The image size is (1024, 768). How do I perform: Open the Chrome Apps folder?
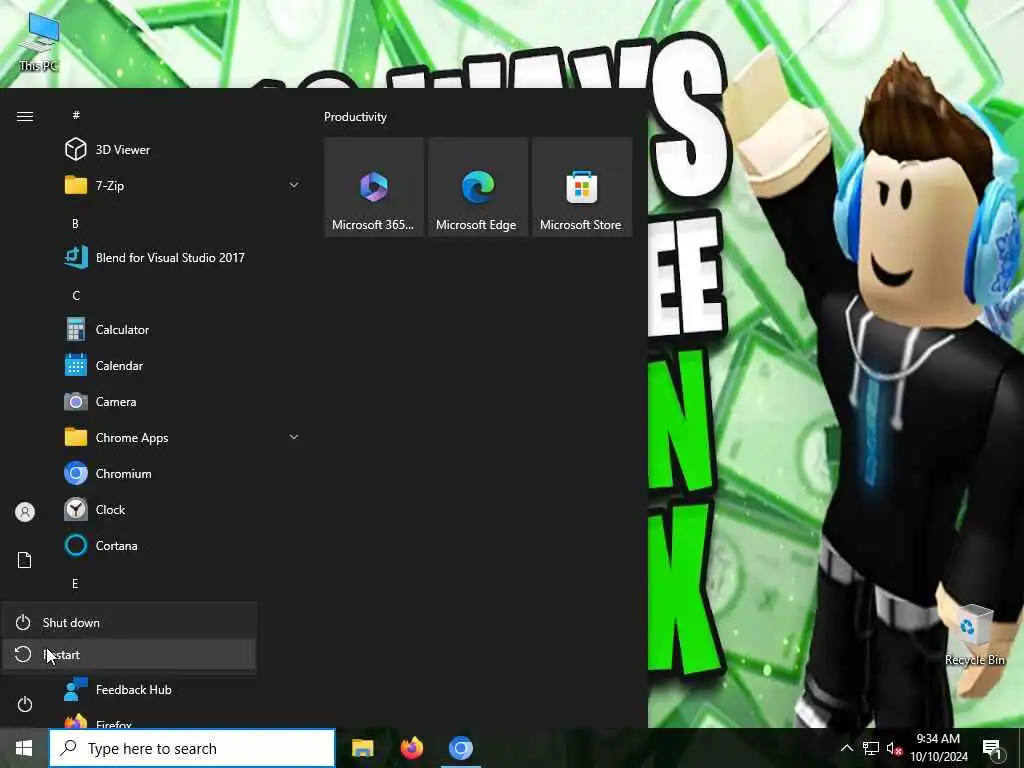(182, 438)
